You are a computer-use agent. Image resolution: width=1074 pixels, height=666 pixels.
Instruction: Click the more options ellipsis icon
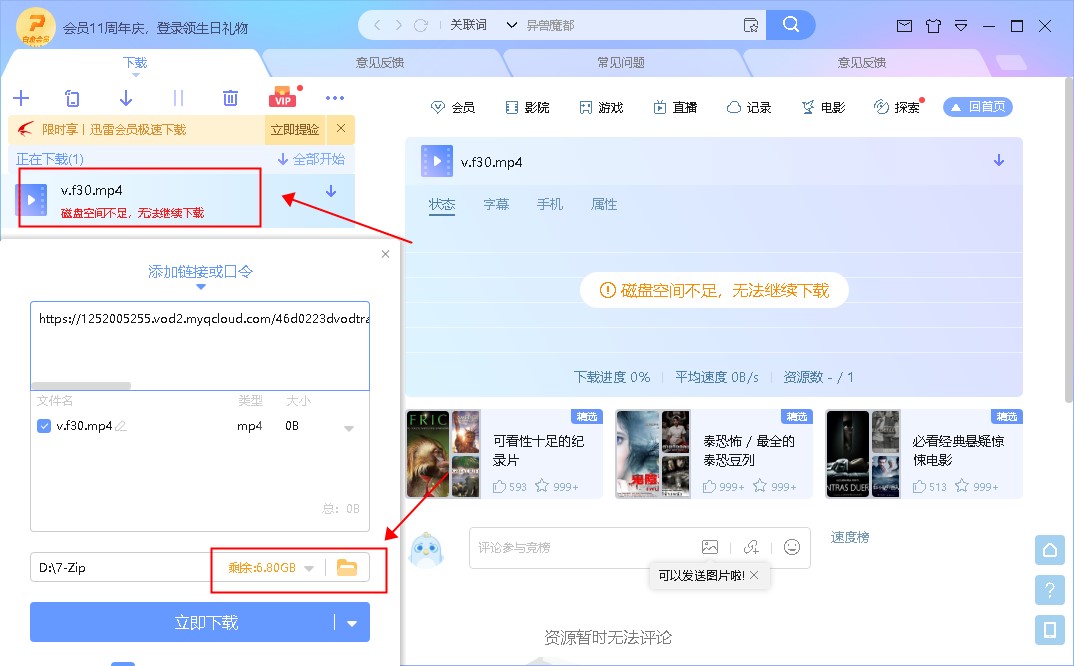(x=335, y=98)
